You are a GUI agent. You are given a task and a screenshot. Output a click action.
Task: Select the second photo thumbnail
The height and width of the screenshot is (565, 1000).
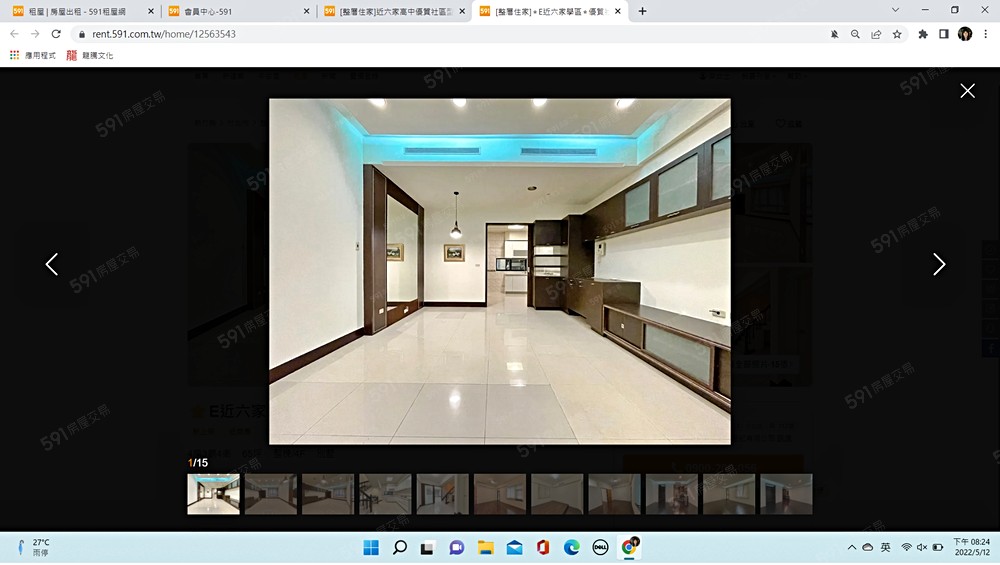271,494
